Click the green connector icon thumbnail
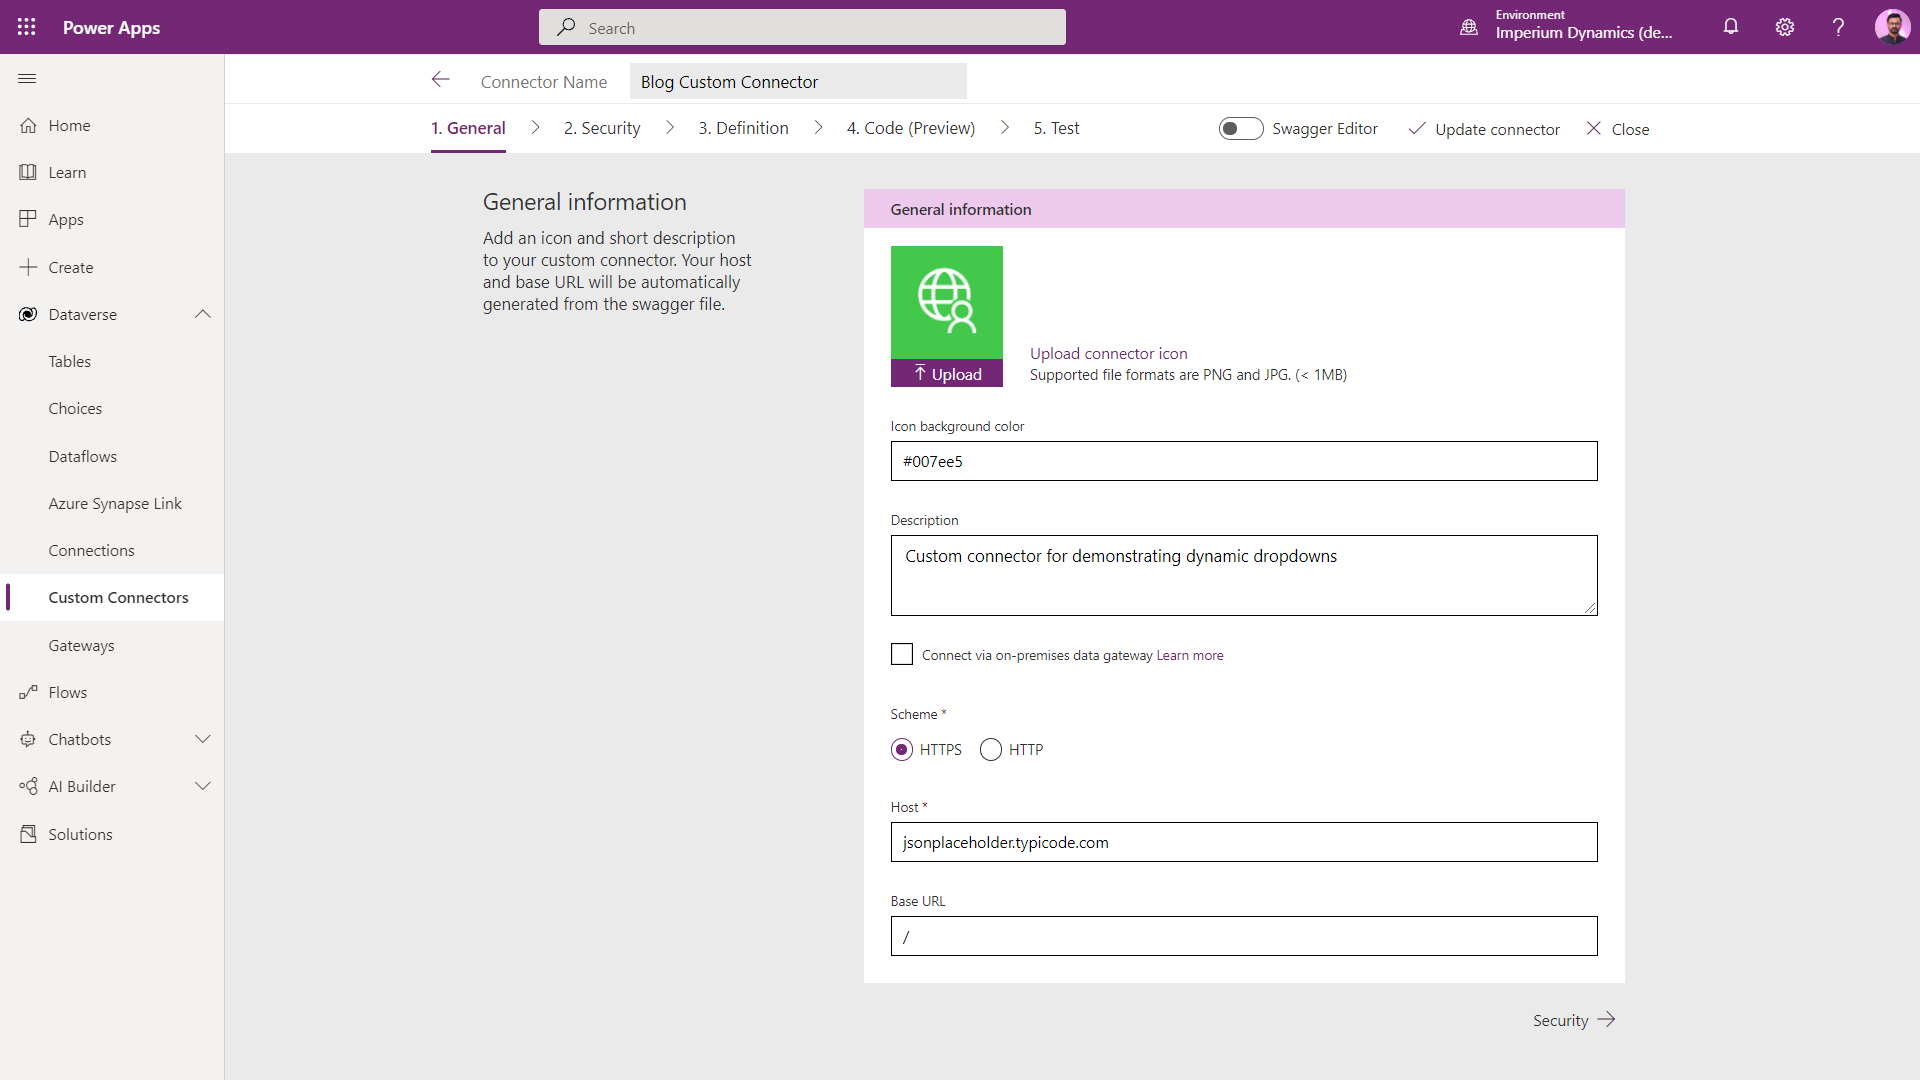This screenshot has width=1920, height=1080. (x=946, y=302)
